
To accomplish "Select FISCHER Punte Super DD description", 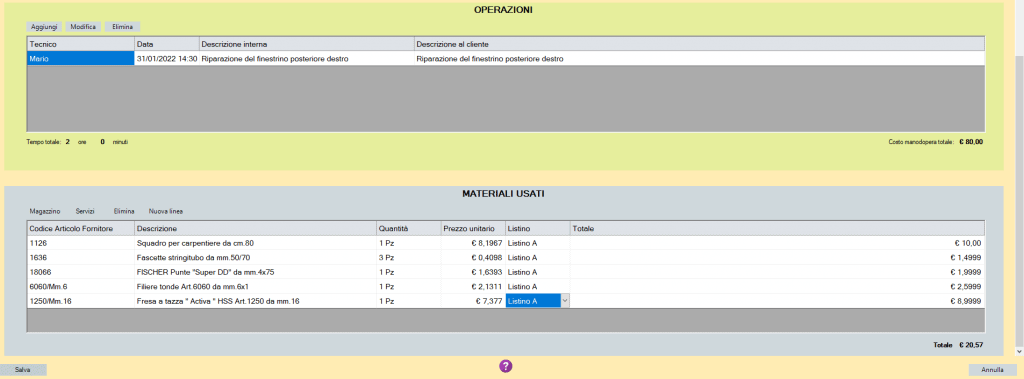I will point(255,272).
